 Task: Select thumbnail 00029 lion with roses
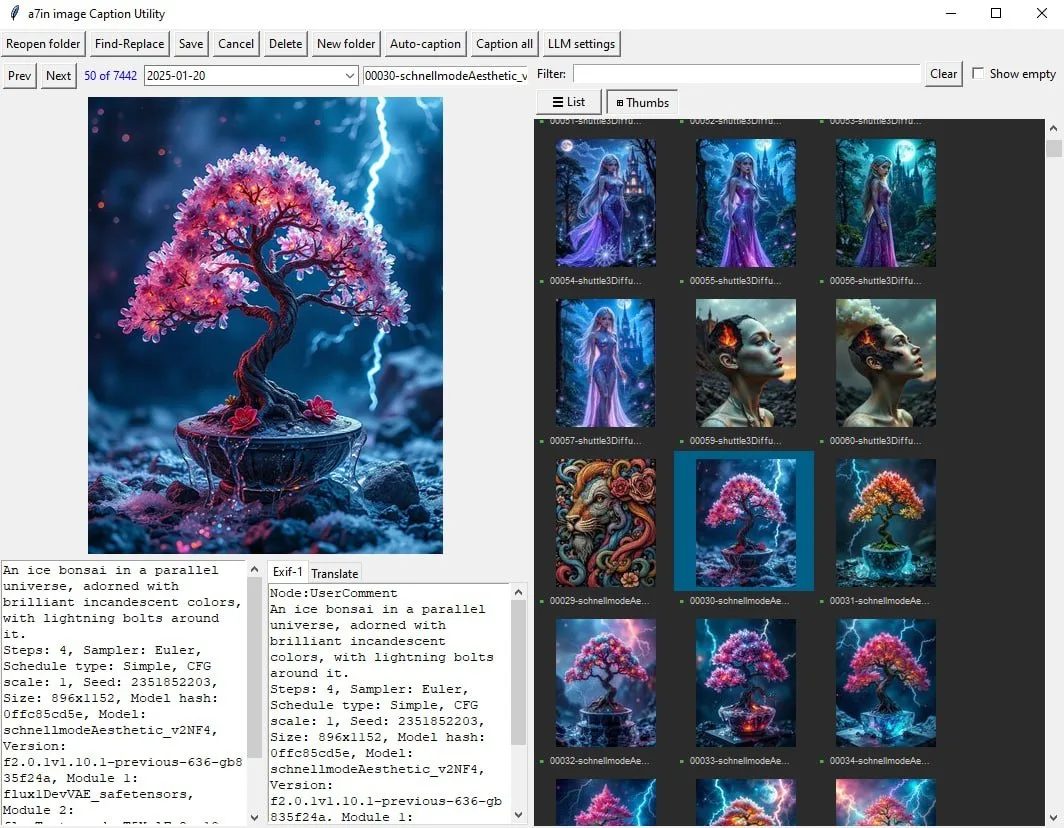(x=605, y=523)
